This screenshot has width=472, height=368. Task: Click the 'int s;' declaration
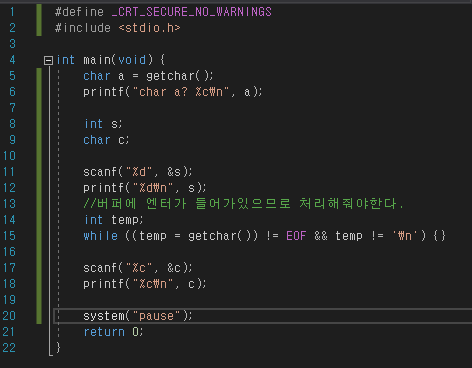[103, 124]
